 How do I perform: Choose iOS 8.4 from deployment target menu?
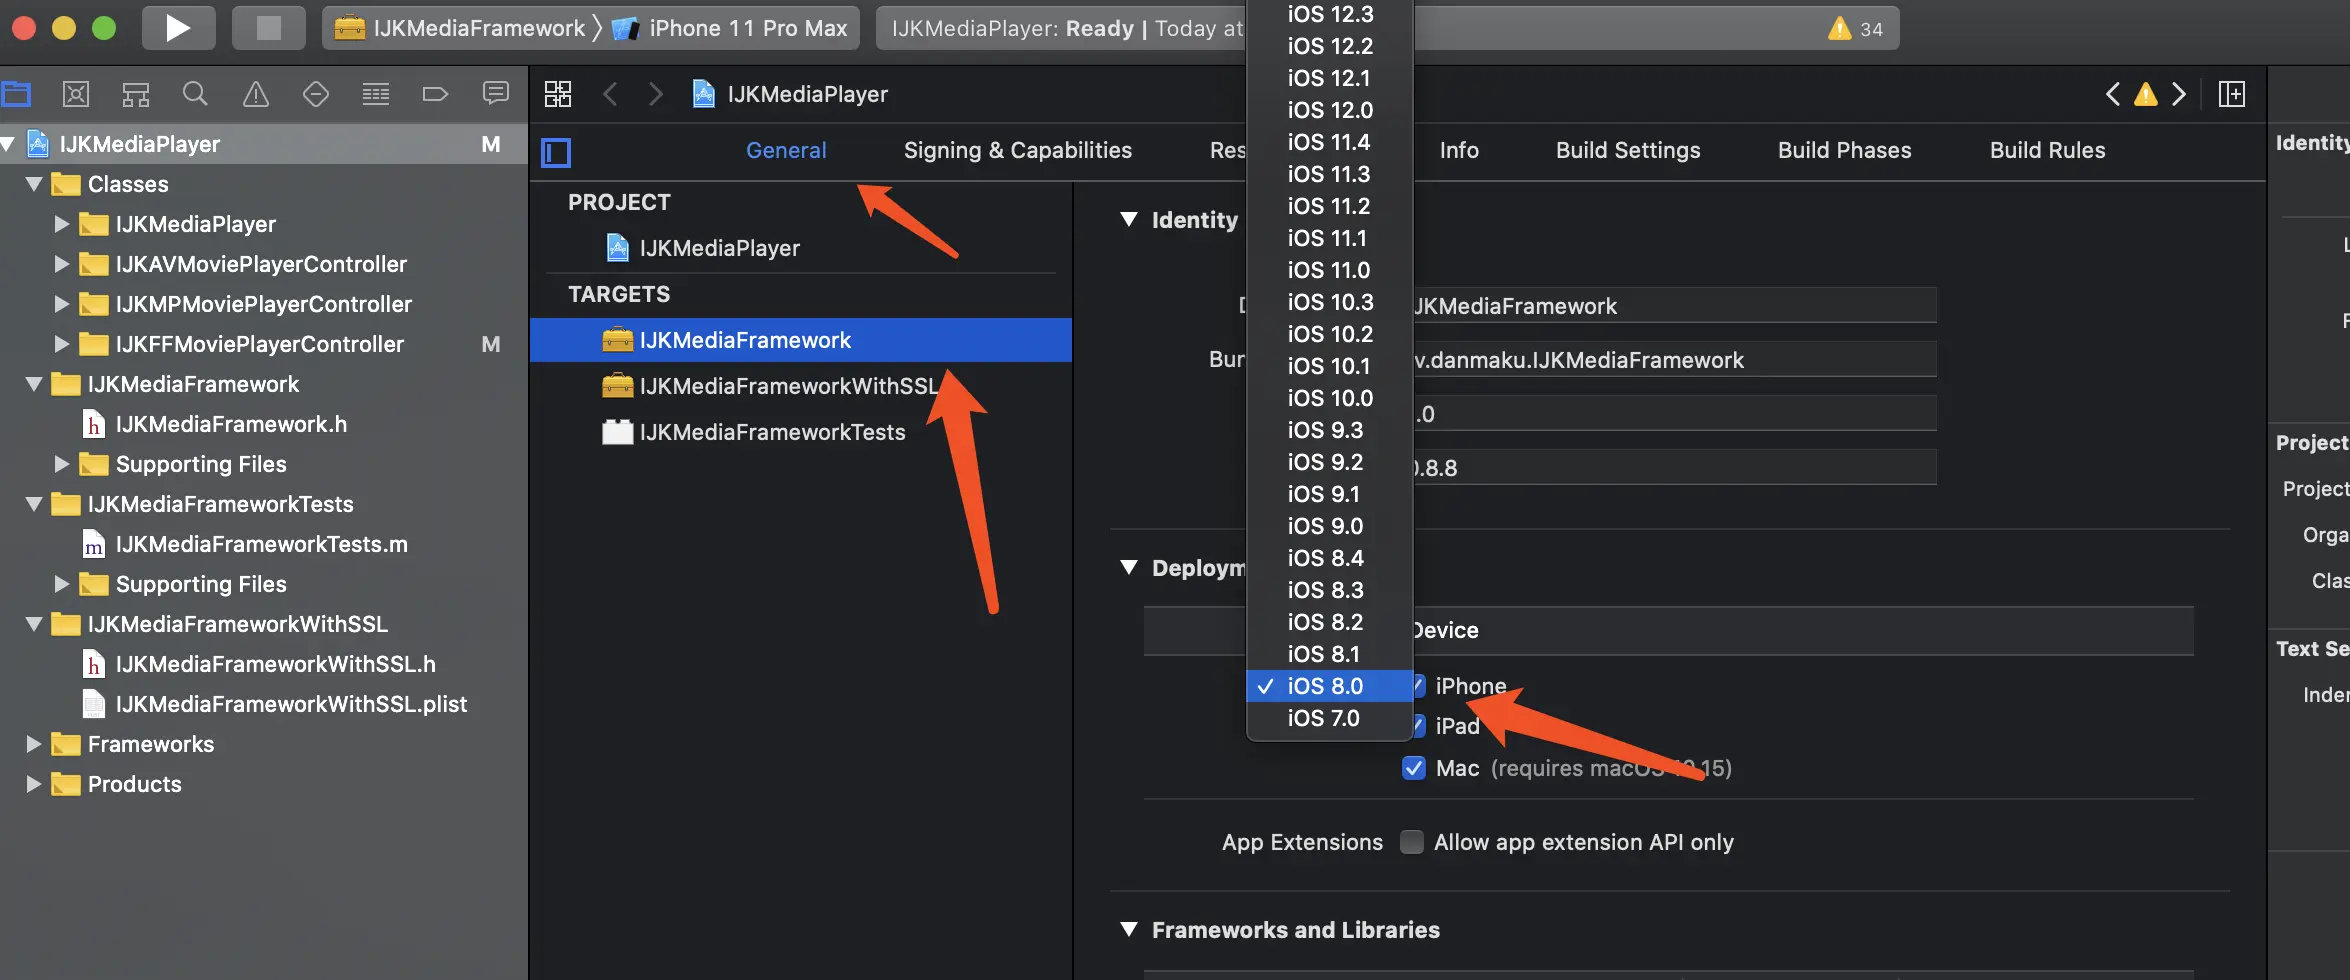click(x=1330, y=558)
